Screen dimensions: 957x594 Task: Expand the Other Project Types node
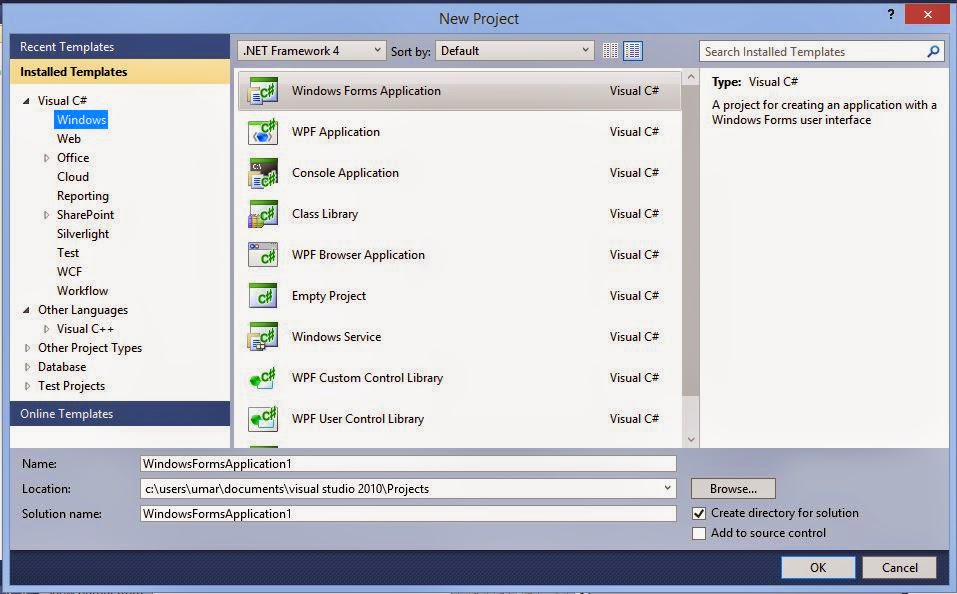(x=28, y=347)
